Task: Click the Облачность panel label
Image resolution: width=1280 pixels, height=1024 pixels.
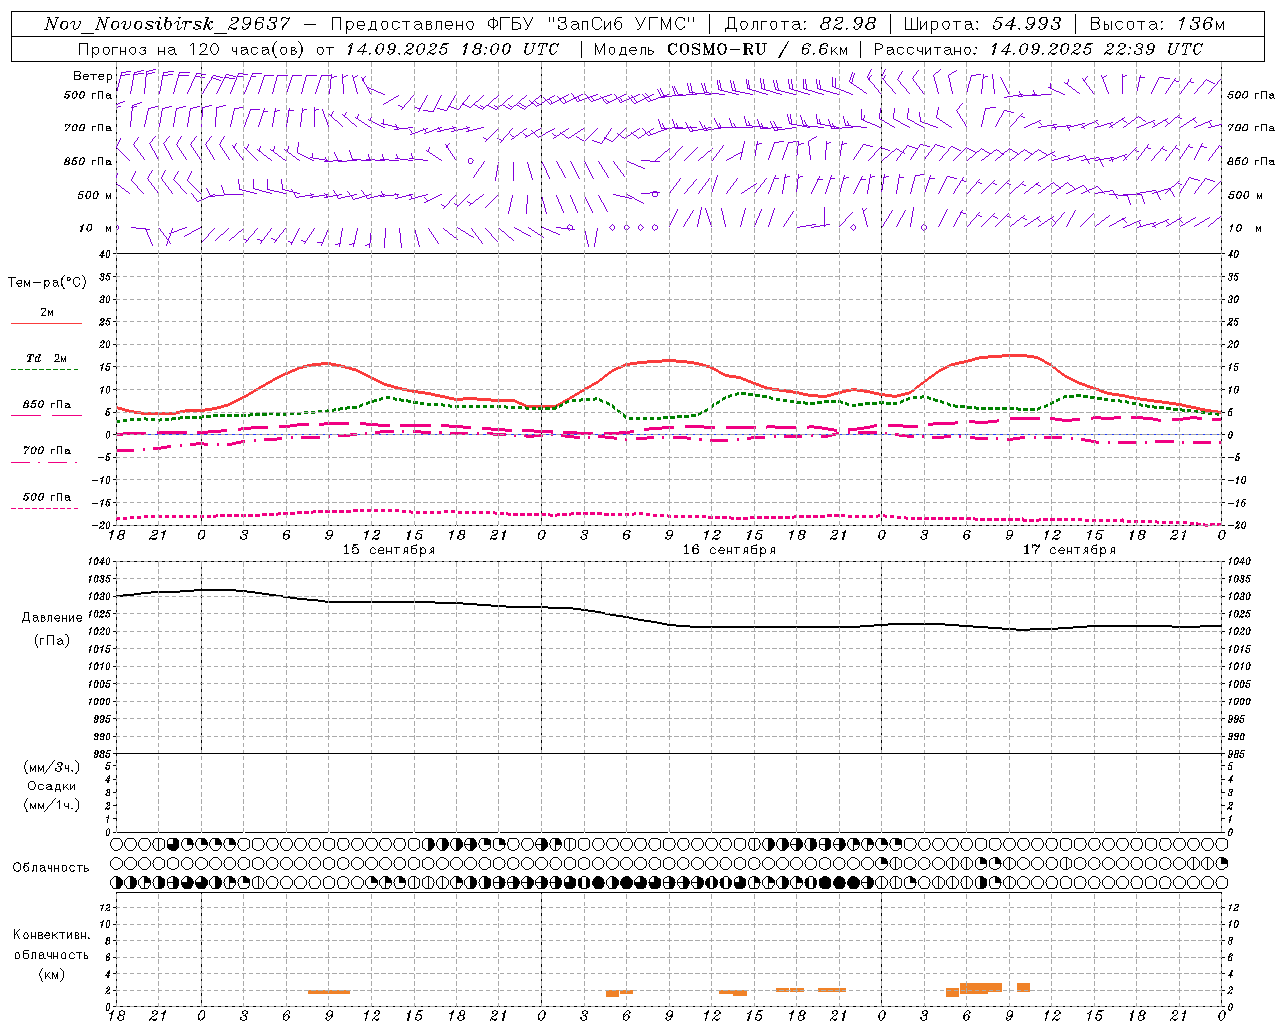Action: pos(51,868)
